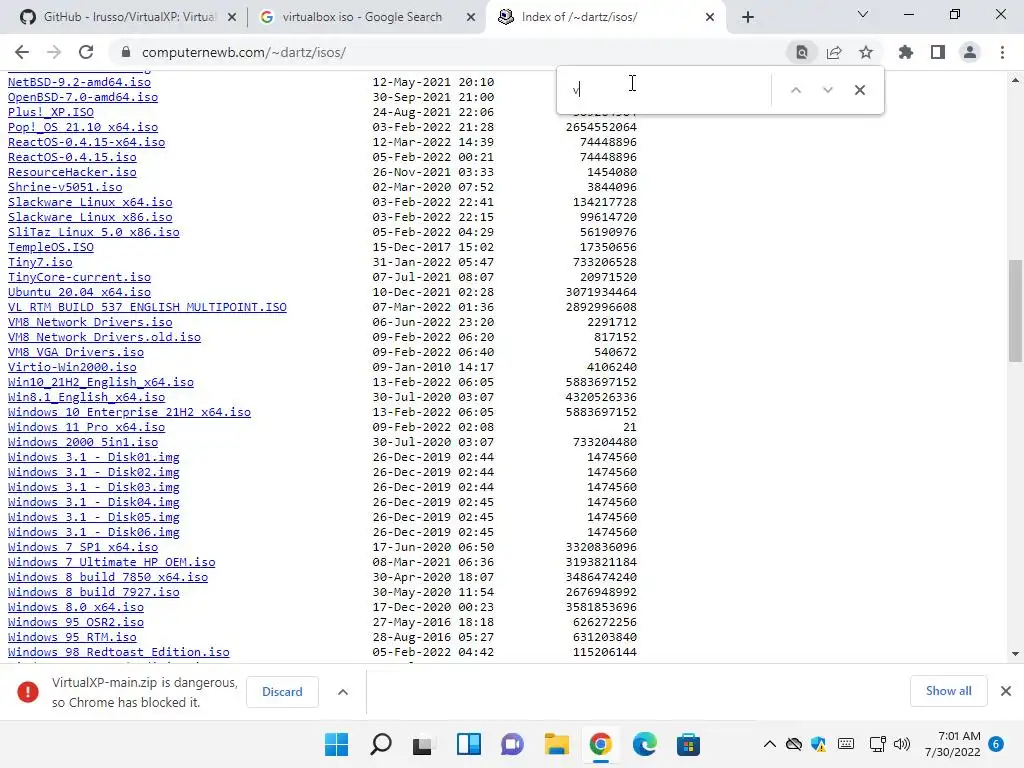
Task: Jump to next find match
Action: [827, 90]
